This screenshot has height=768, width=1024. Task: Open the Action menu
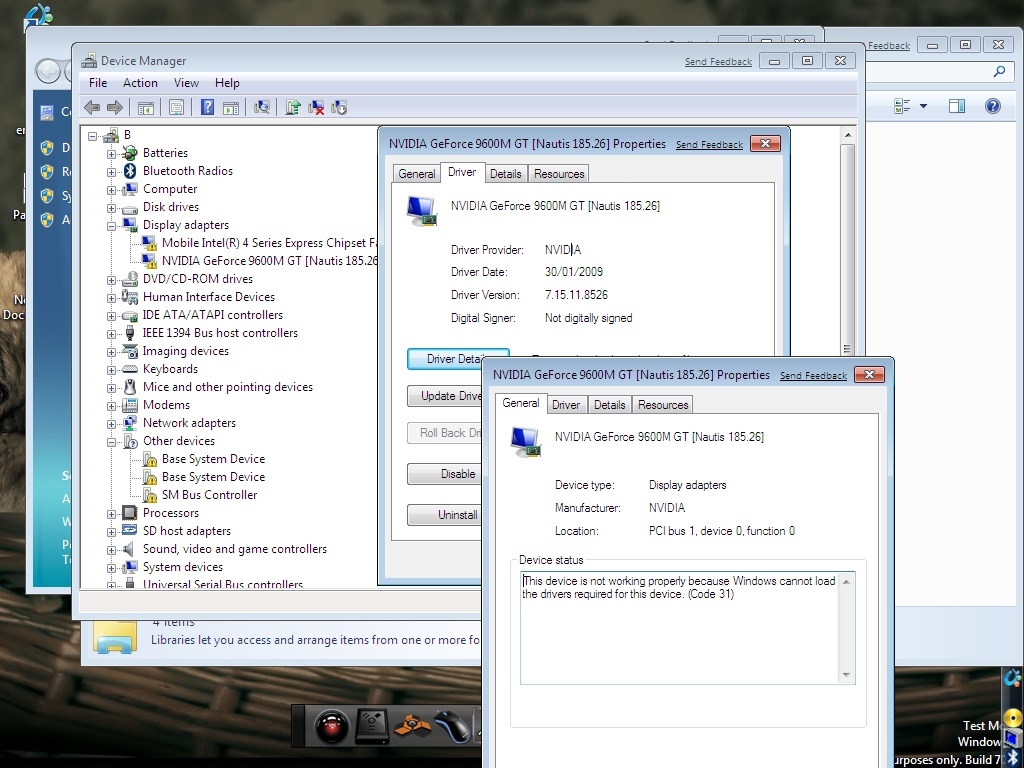(x=140, y=83)
